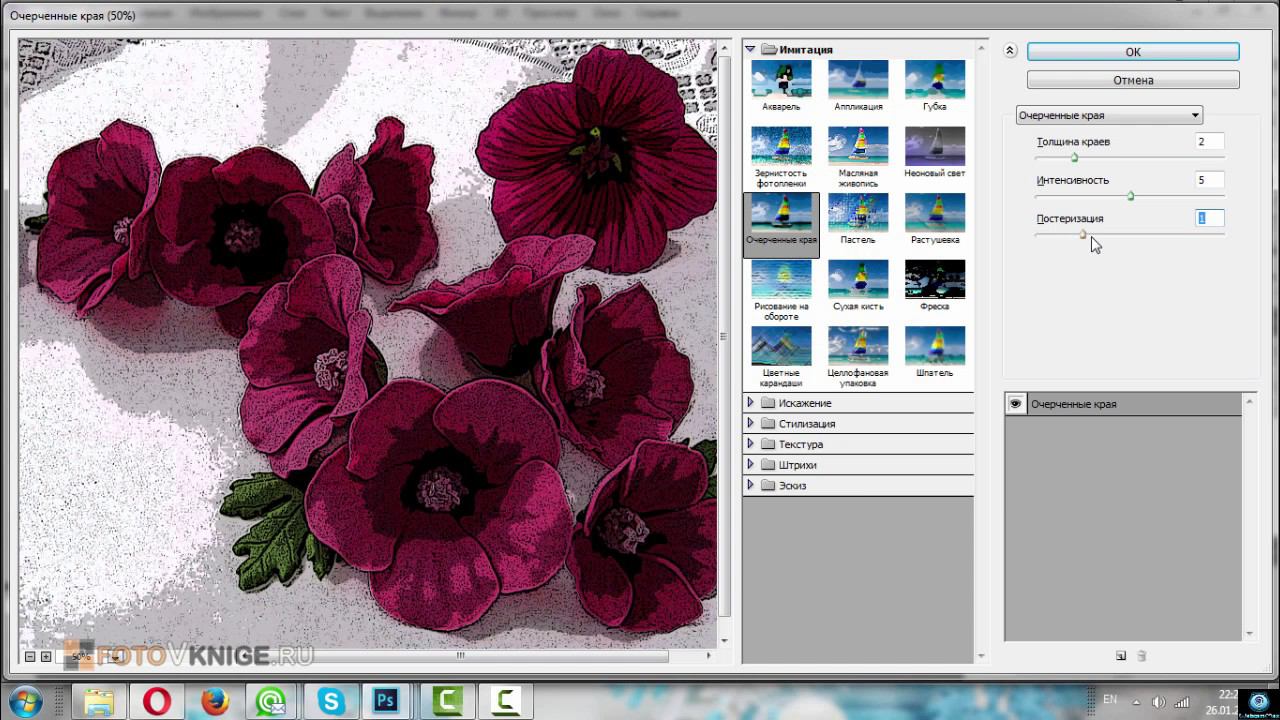The width and height of the screenshot is (1280, 720).
Task: Switch to Photoshop taskbar icon
Action: 386,701
